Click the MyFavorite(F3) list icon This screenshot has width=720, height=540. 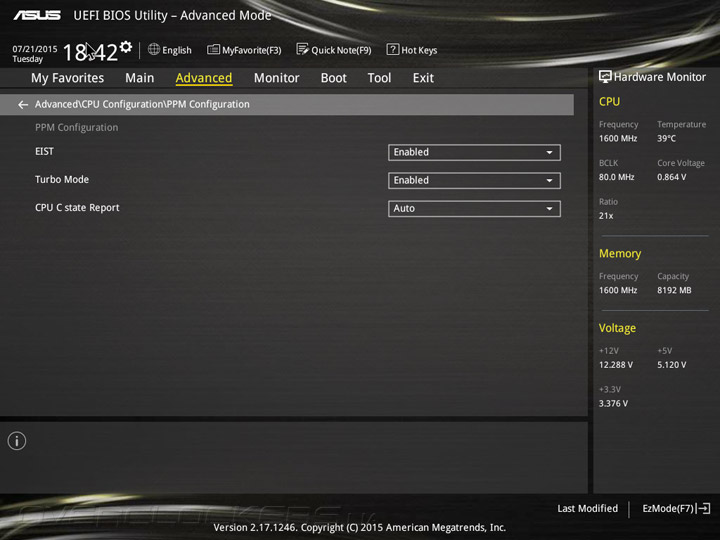[213, 49]
